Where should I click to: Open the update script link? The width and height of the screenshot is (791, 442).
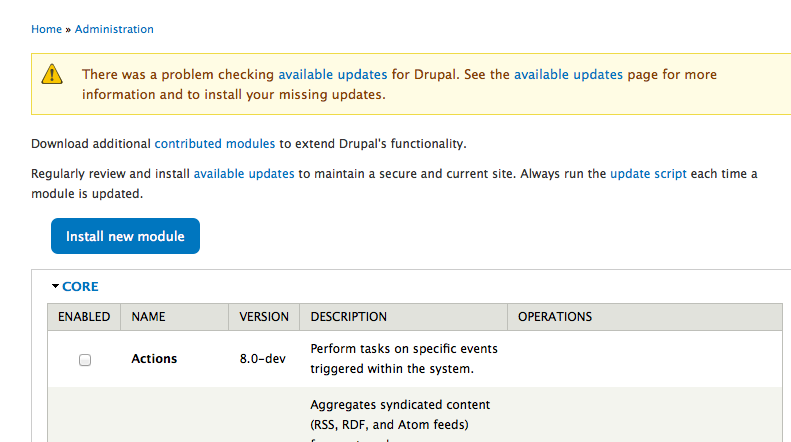648,174
